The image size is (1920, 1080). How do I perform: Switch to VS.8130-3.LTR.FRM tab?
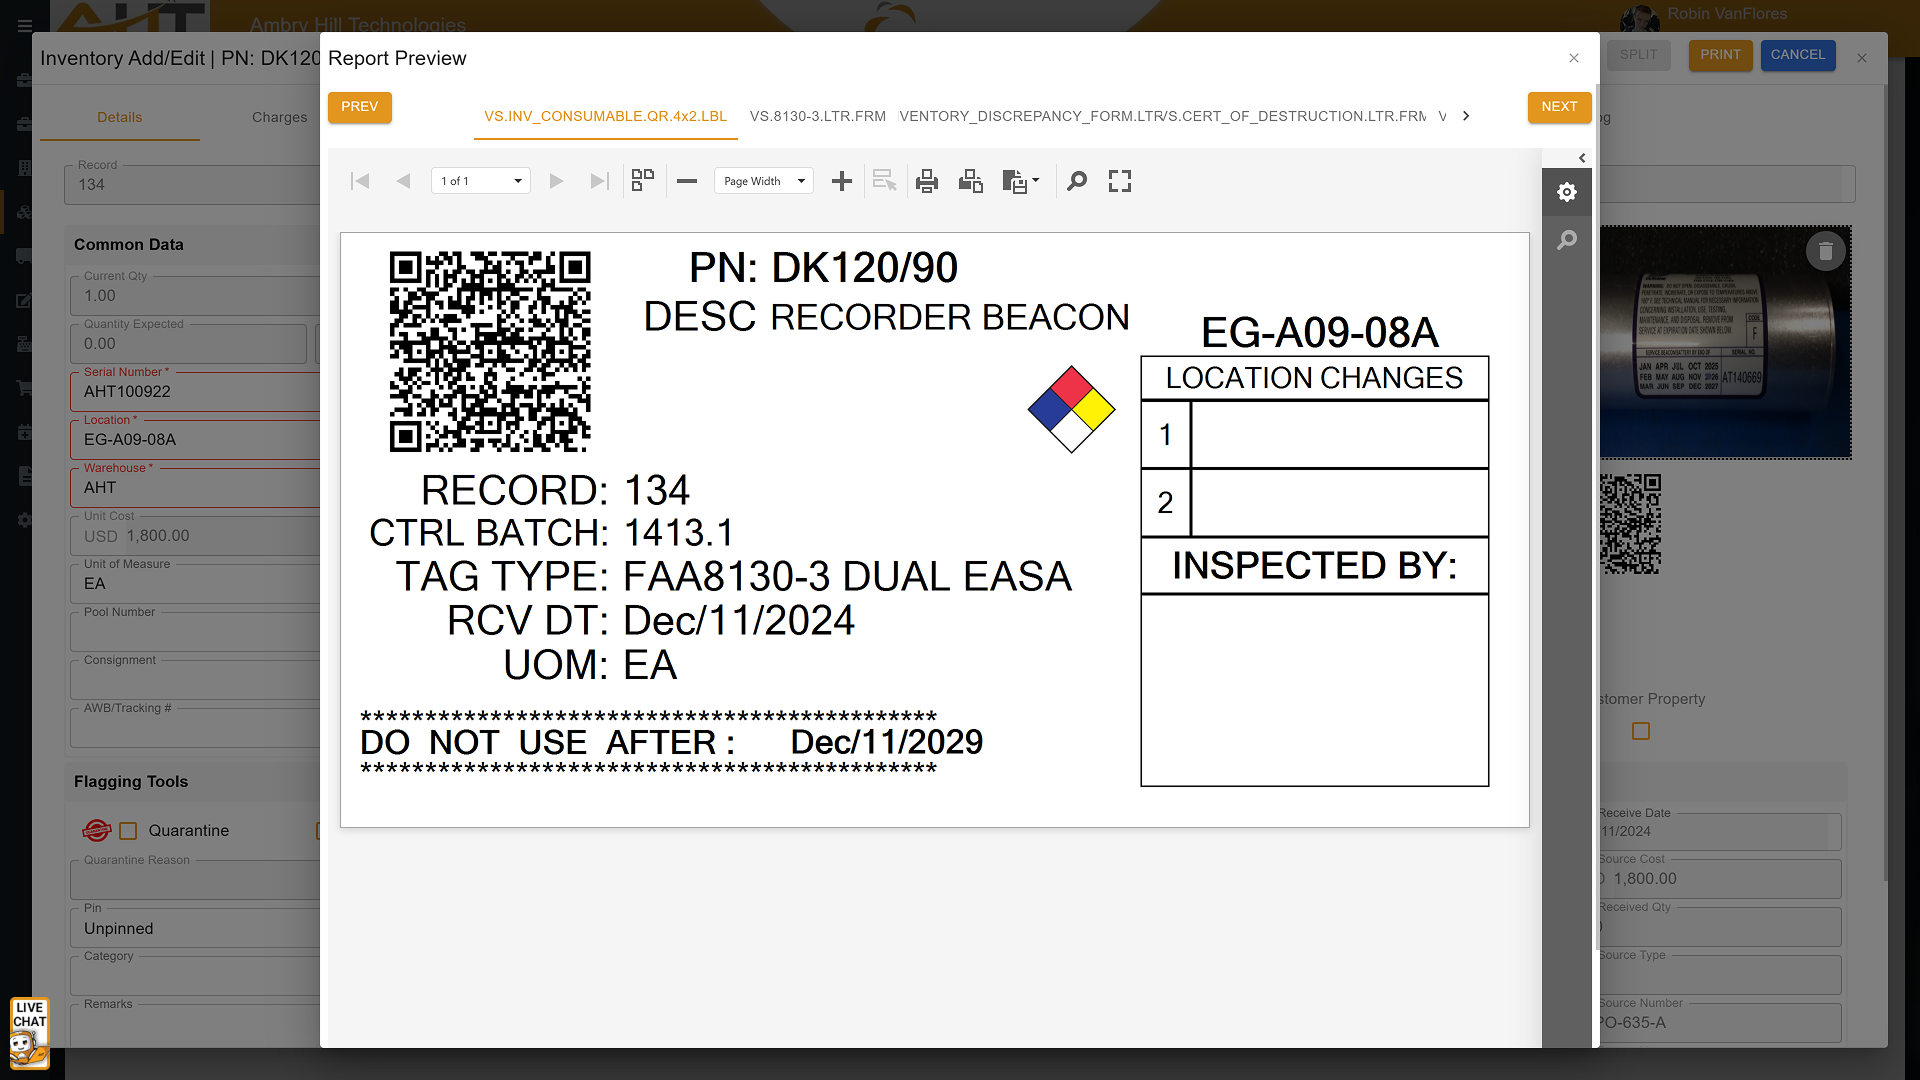817,116
